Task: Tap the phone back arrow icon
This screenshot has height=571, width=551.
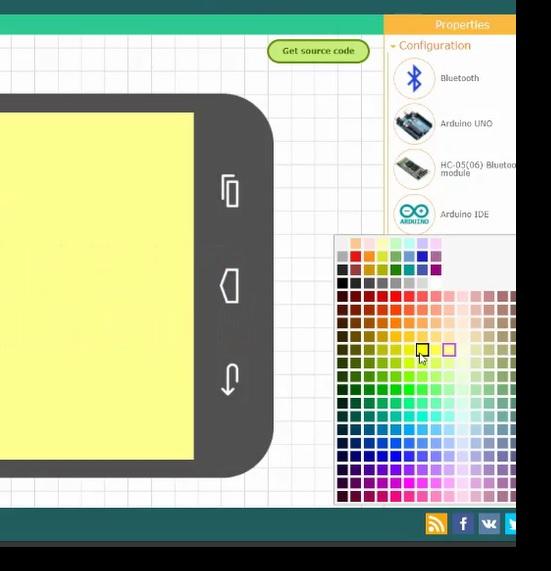Action: click(x=230, y=379)
